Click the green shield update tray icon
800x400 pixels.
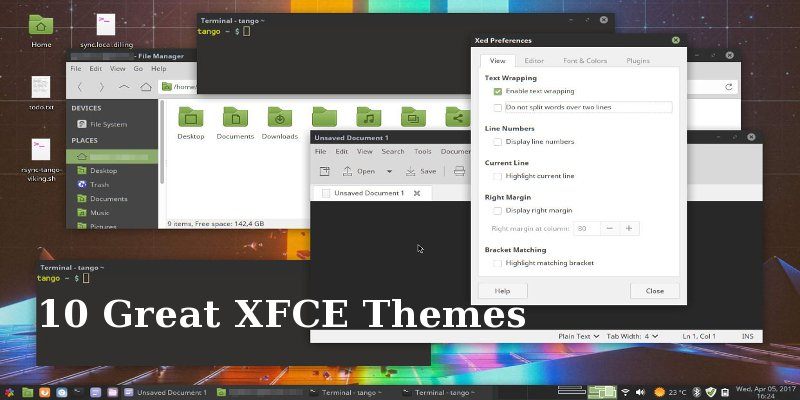pyautogui.click(x=711, y=392)
